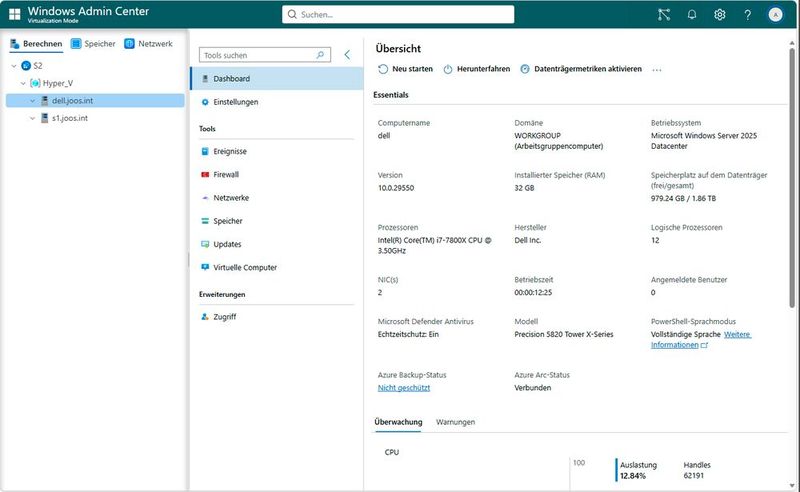The height and width of the screenshot is (492, 800).
Task: Collapse the S2 tree node chevron
Action: pyautogui.click(x=14, y=66)
